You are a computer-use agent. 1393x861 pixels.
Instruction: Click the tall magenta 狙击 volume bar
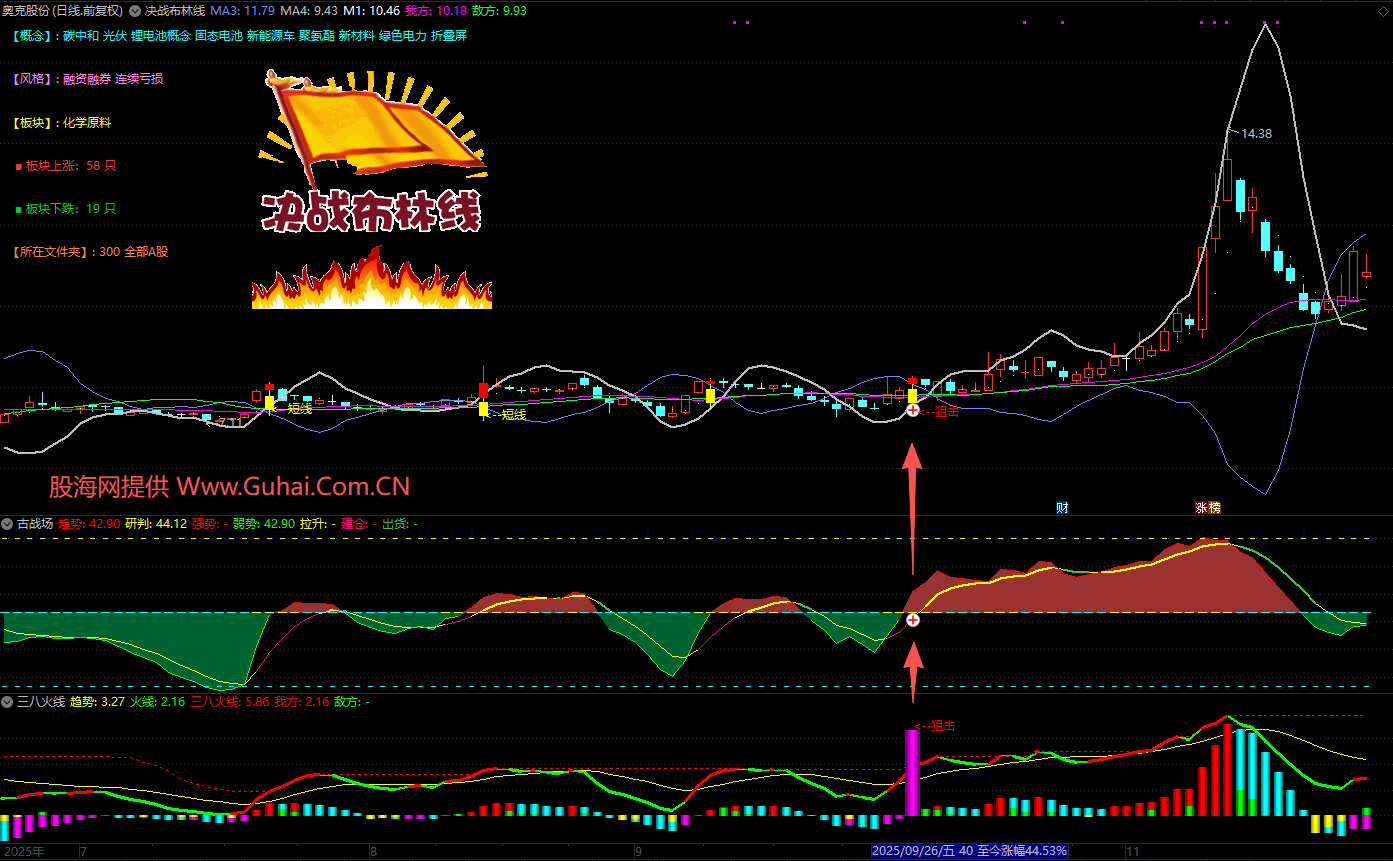[912, 772]
